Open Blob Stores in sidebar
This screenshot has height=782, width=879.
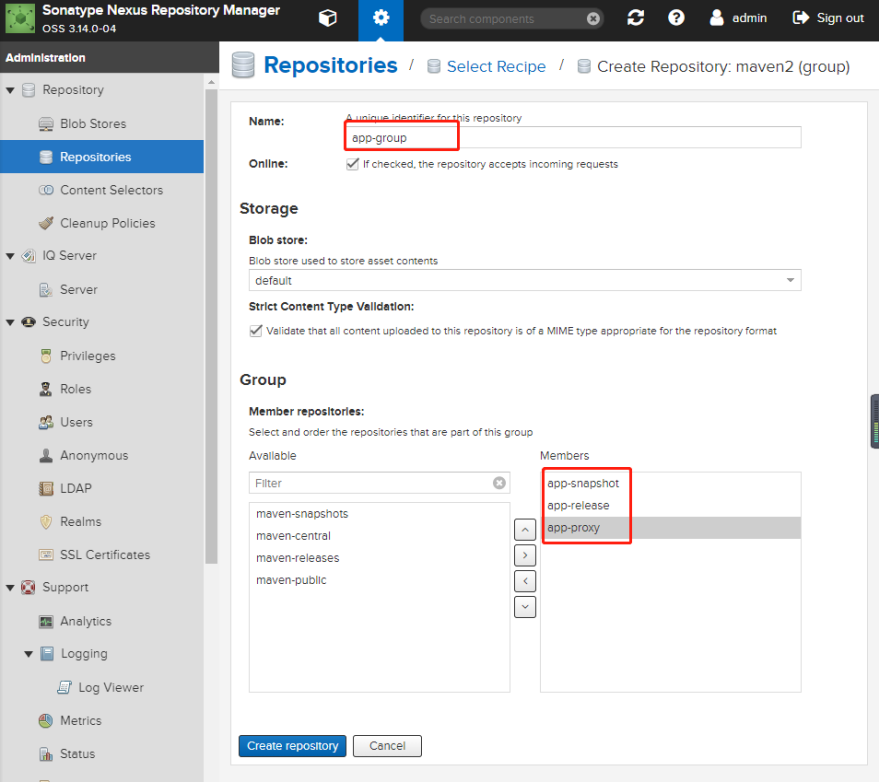[92, 124]
